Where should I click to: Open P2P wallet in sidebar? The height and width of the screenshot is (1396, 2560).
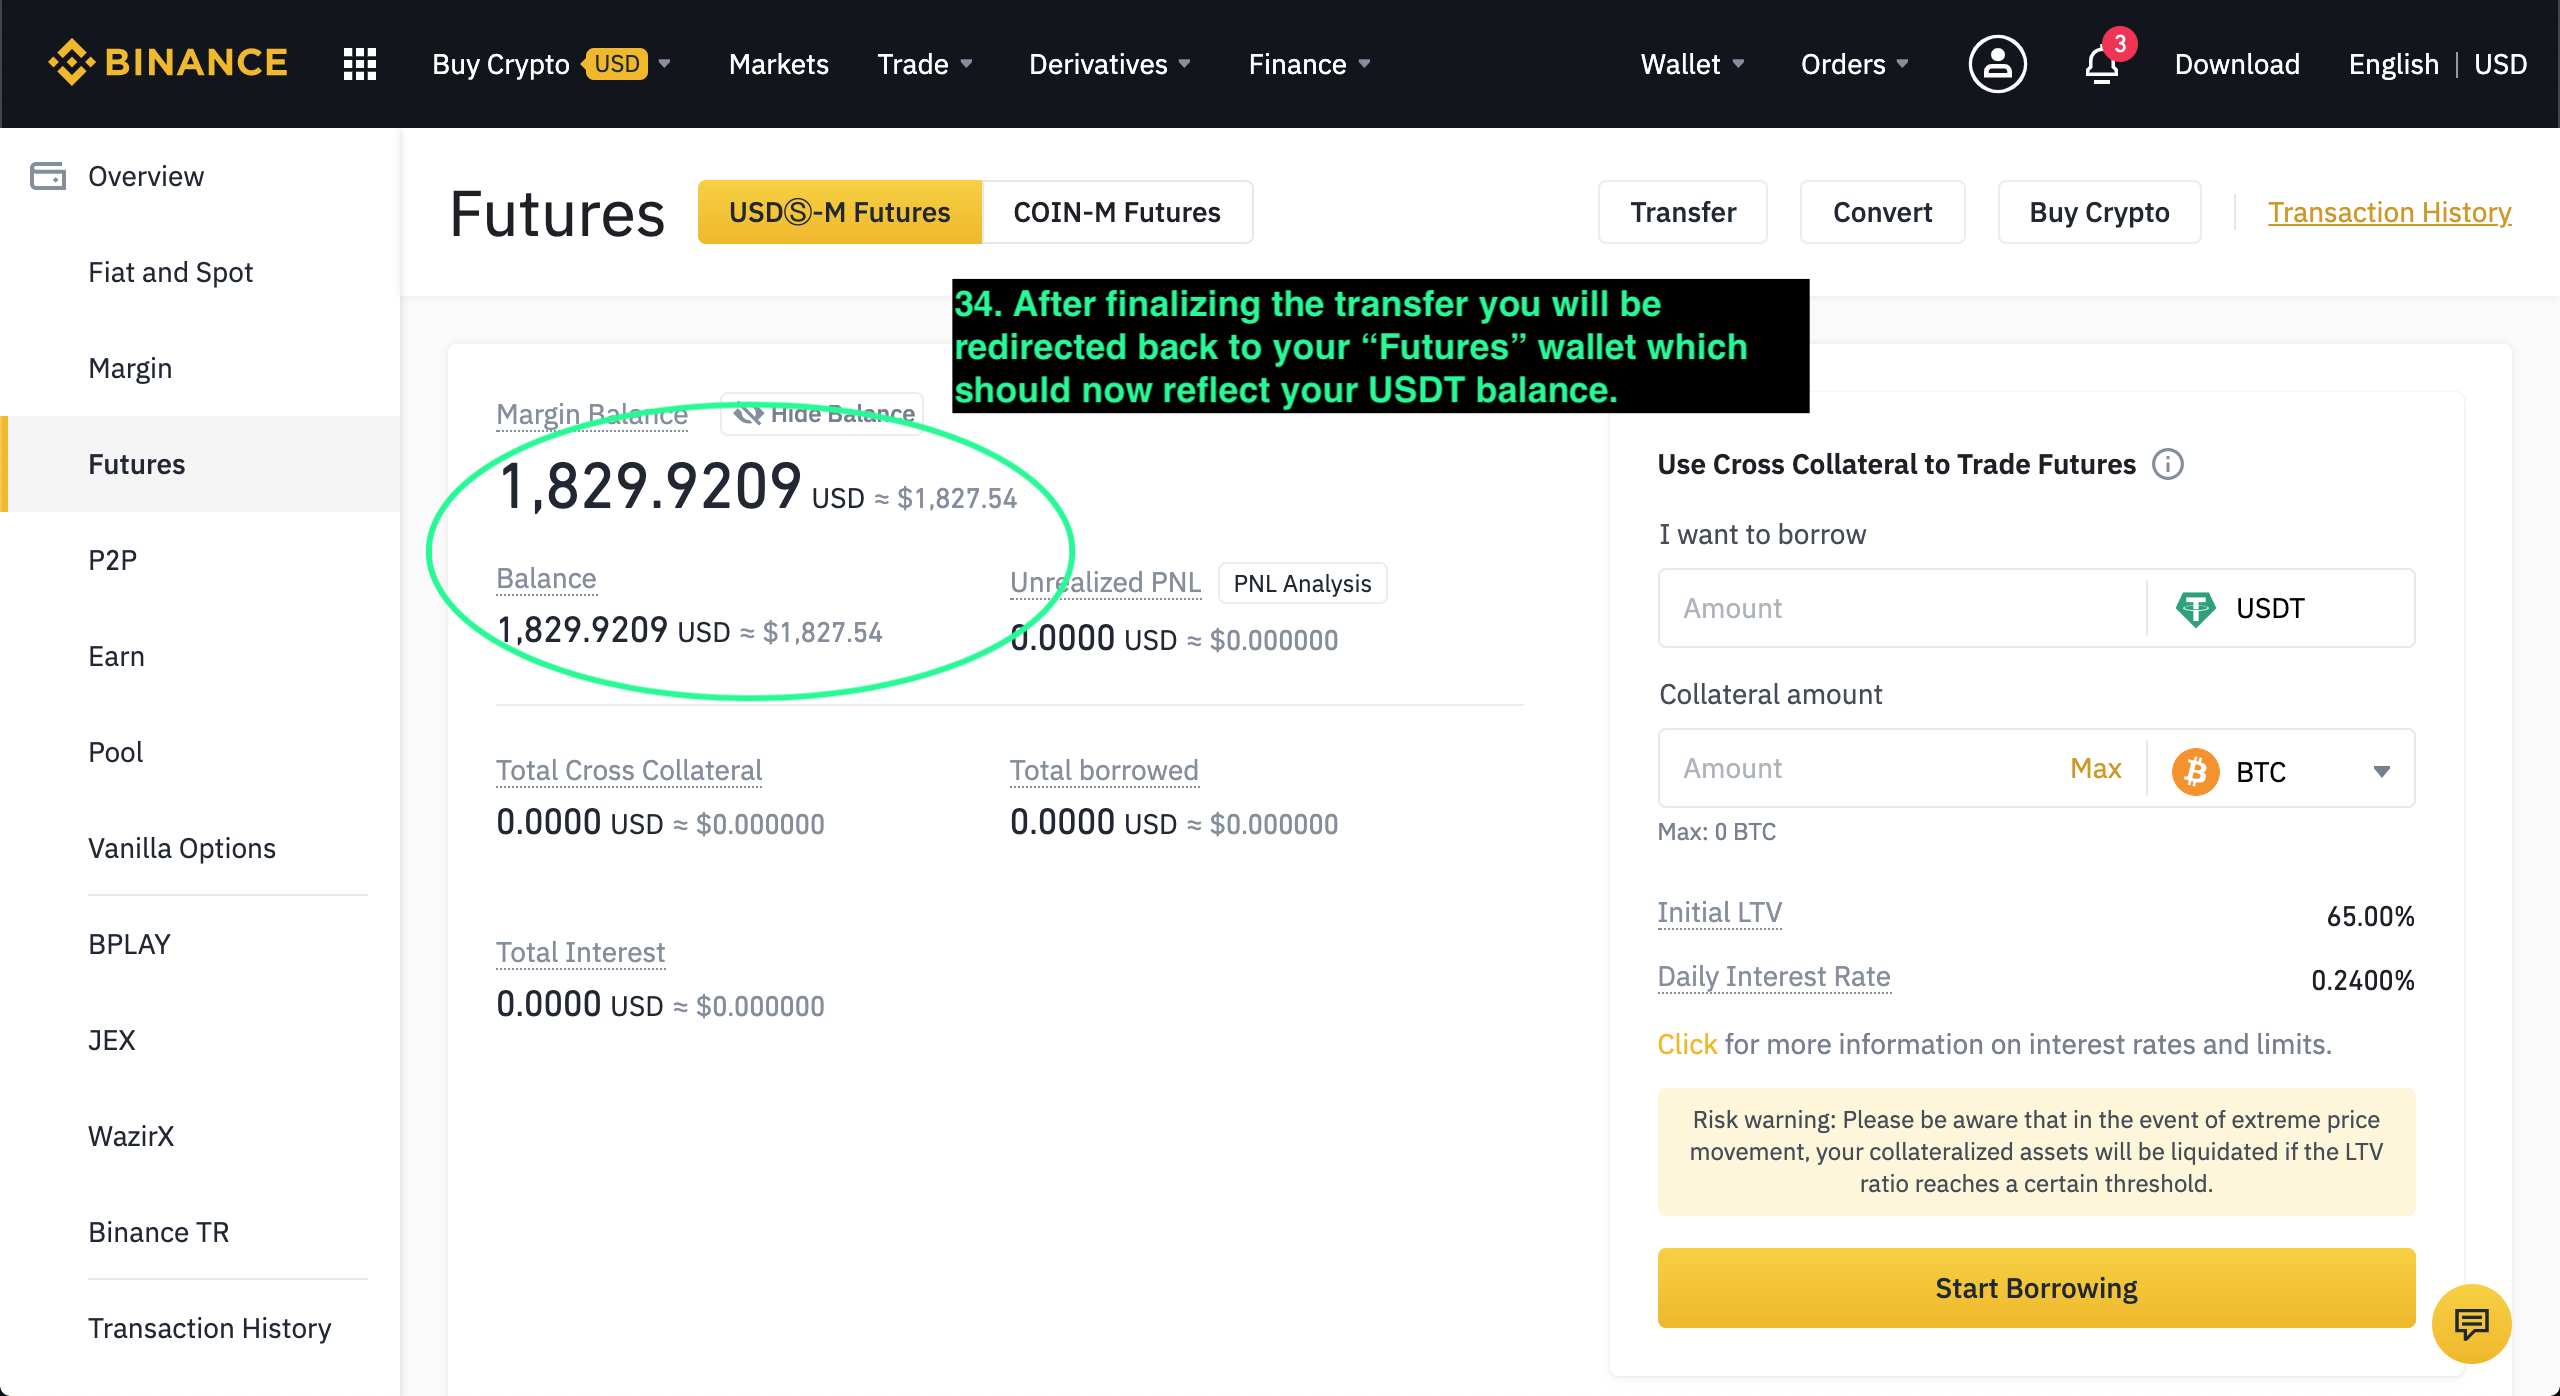(200, 560)
